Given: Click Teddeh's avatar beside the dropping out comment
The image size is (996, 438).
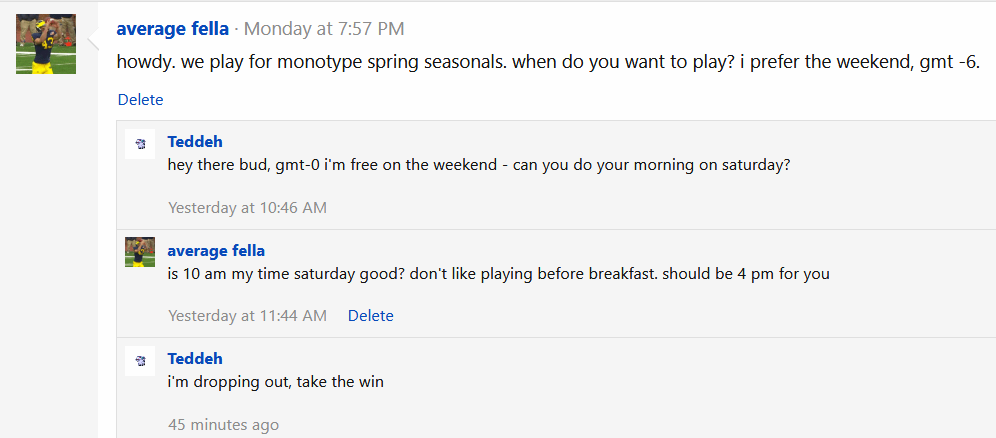Looking at the screenshot, I should (140, 361).
